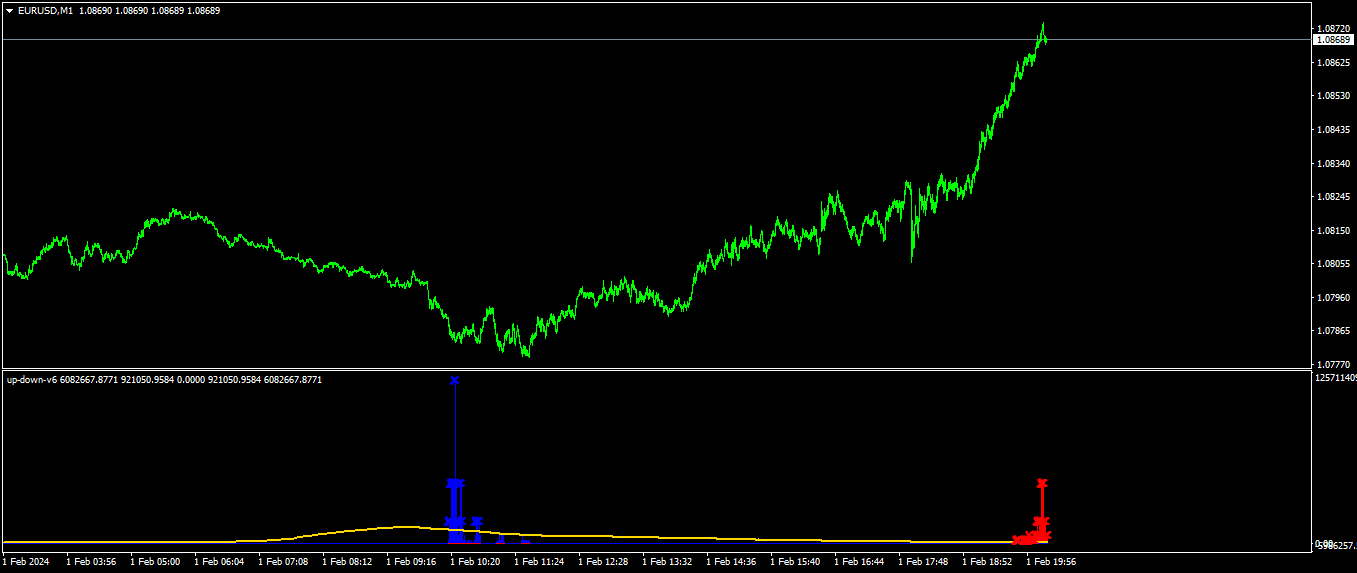Image resolution: width=1357 pixels, height=573 pixels.
Task: Click the EURUSD,M1 chart title text
Action: point(46,10)
